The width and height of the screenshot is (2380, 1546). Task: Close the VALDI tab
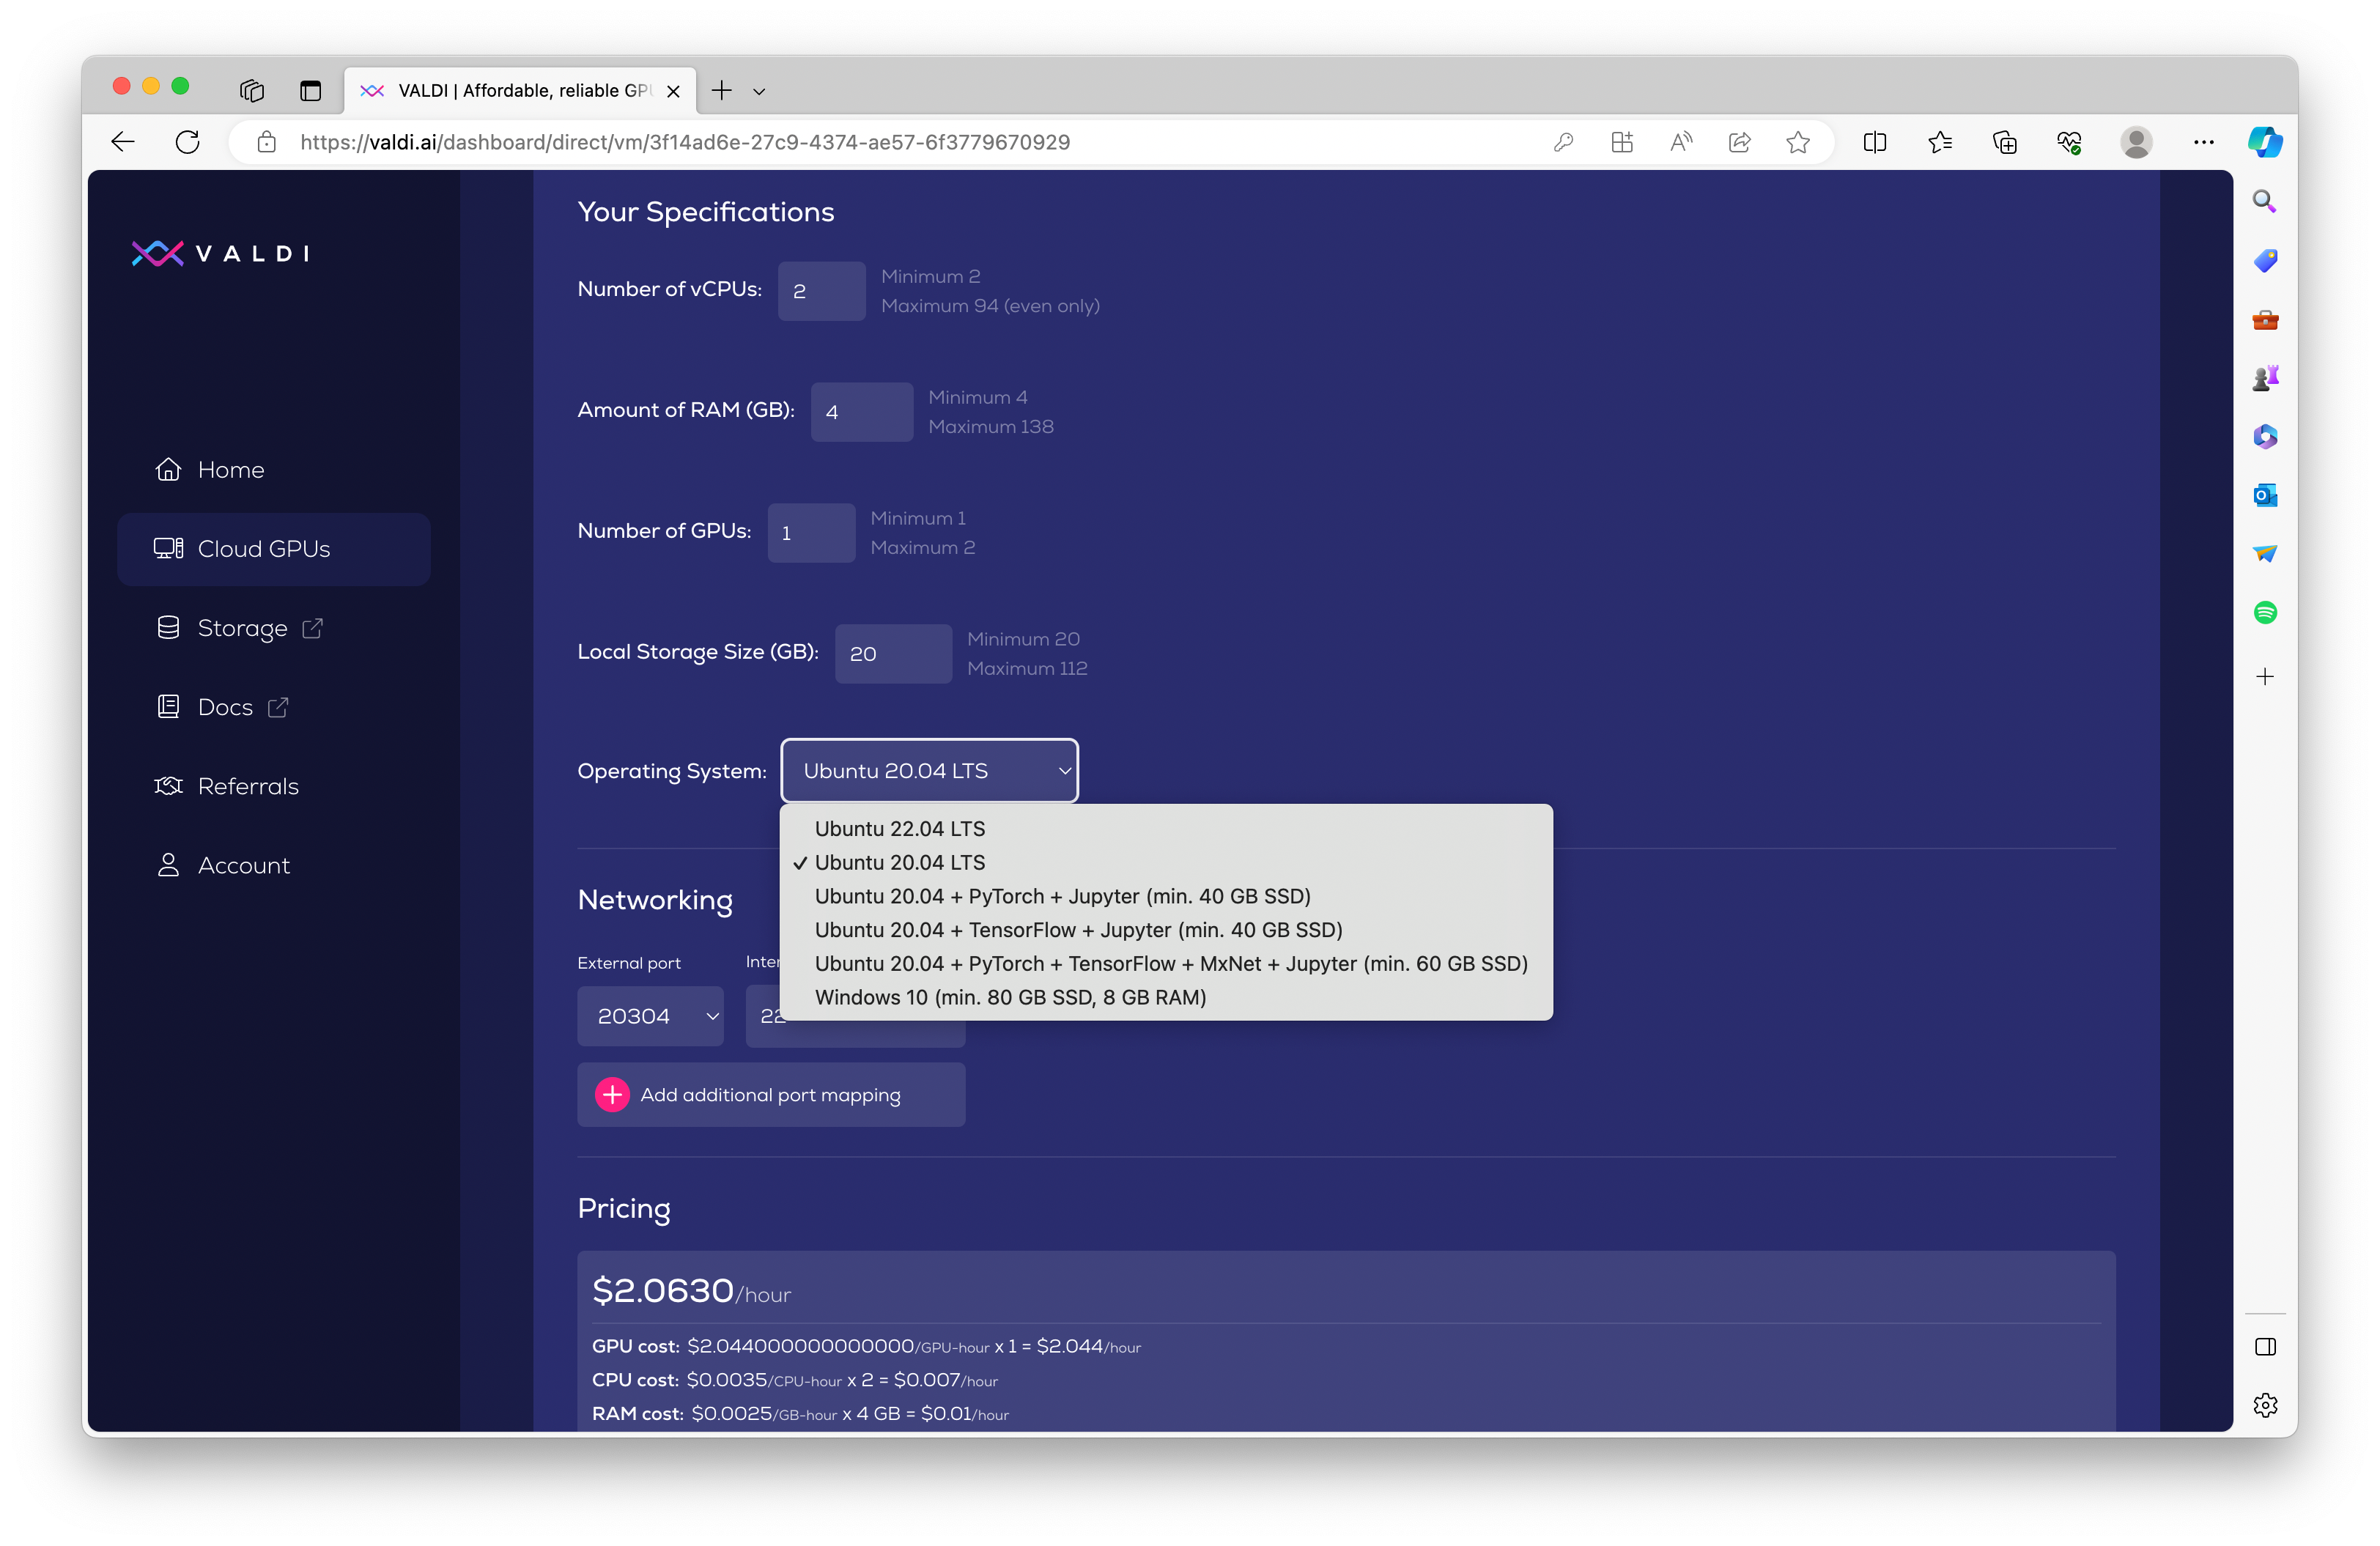673,91
